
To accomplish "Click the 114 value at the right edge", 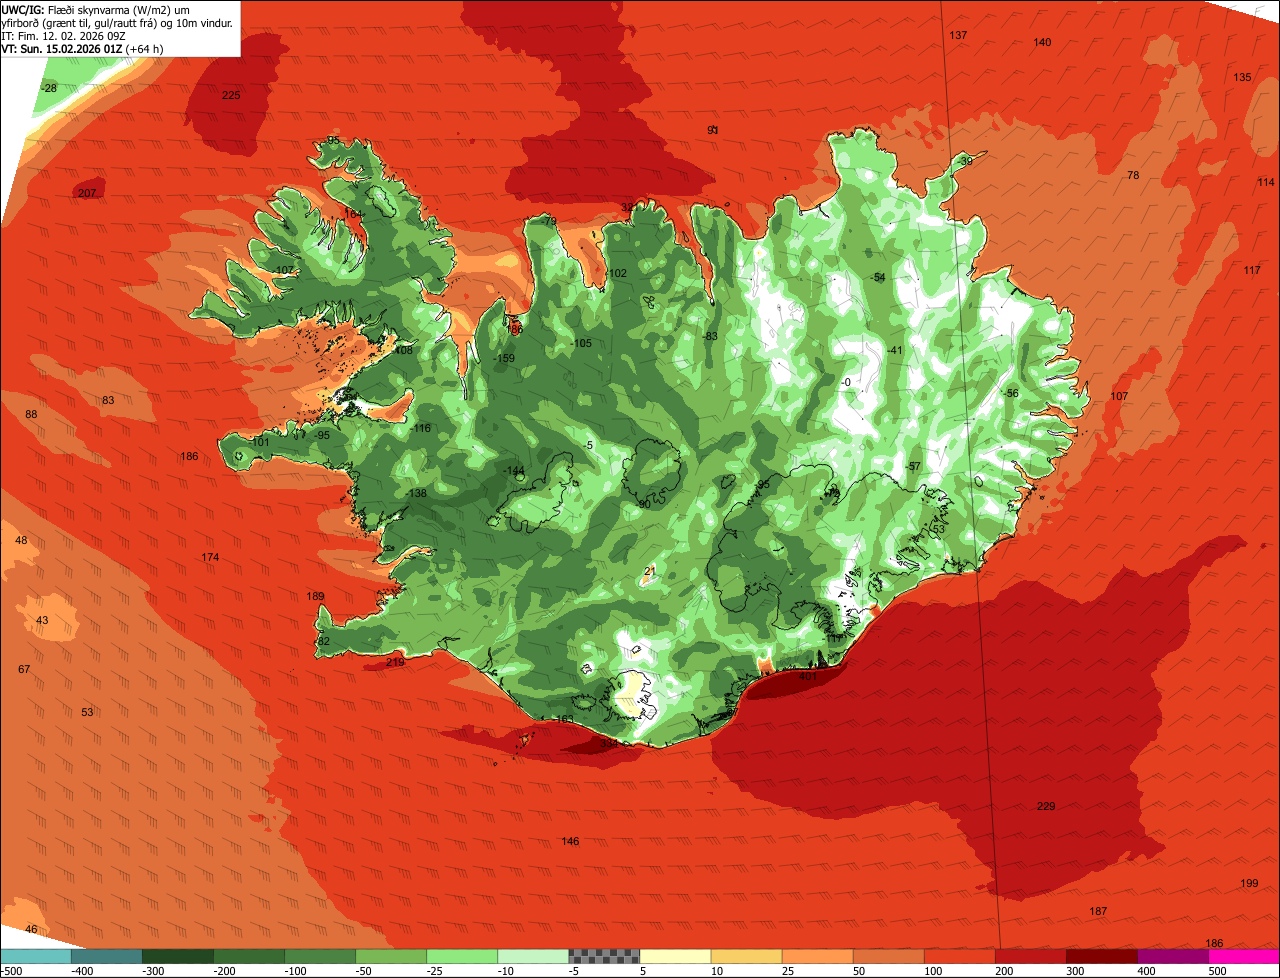I will (1266, 182).
